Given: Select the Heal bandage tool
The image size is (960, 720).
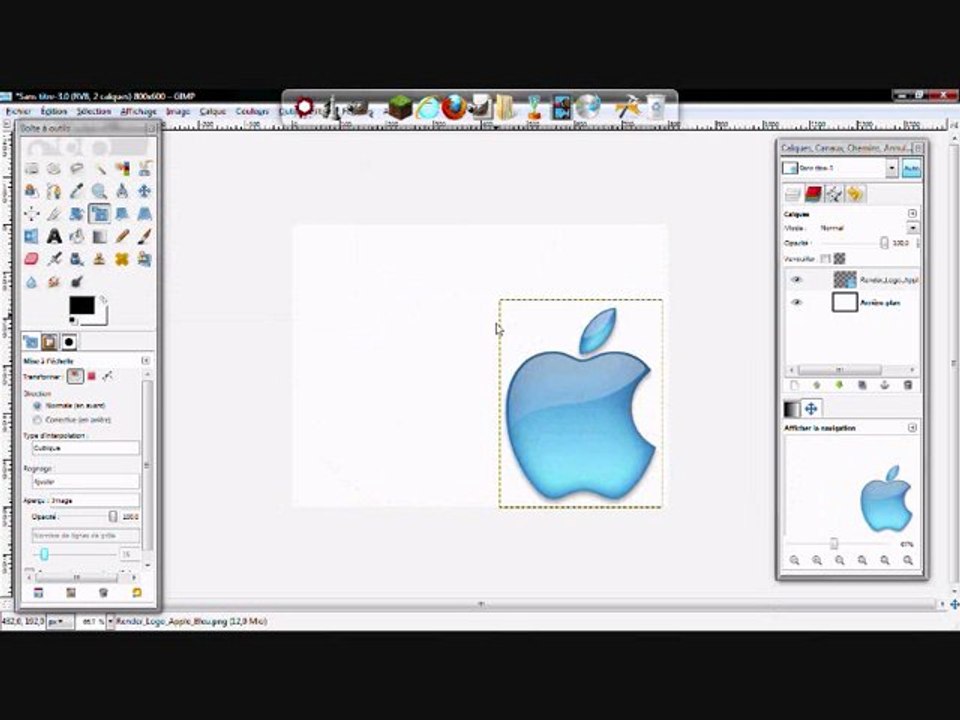Looking at the screenshot, I should [x=122, y=259].
